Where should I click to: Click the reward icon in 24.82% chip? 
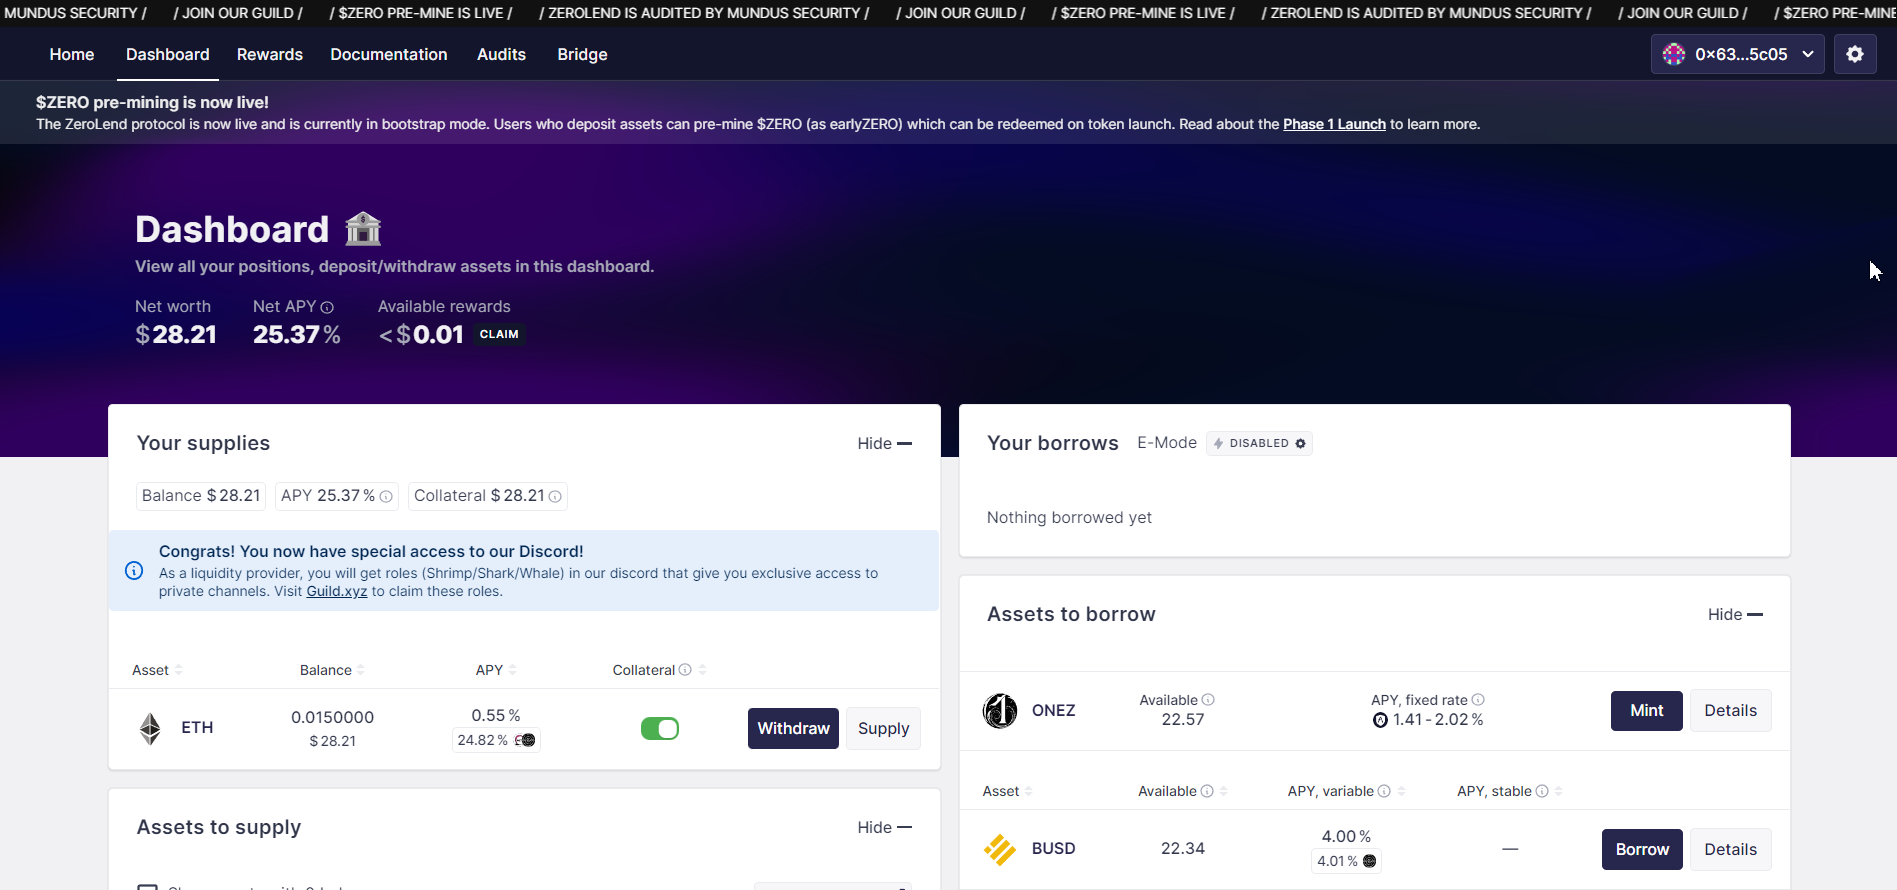[525, 740]
